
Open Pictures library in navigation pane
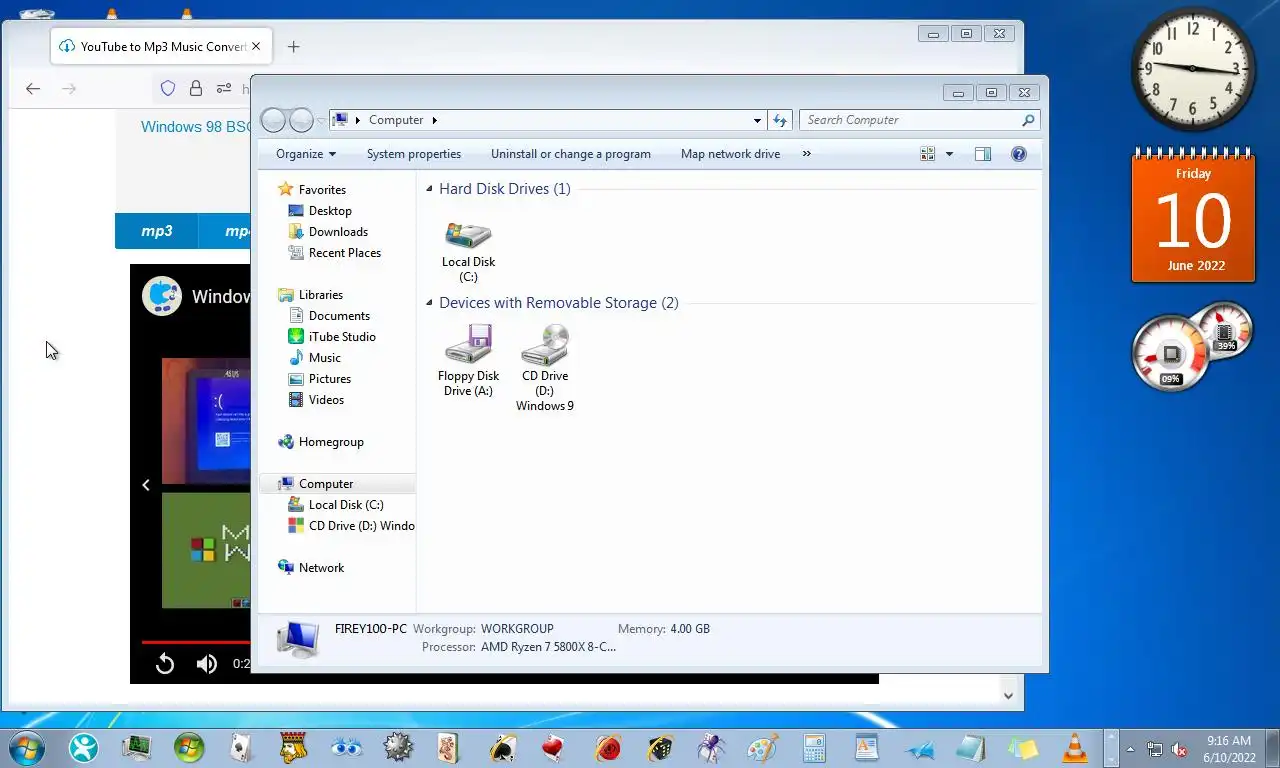click(x=330, y=379)
